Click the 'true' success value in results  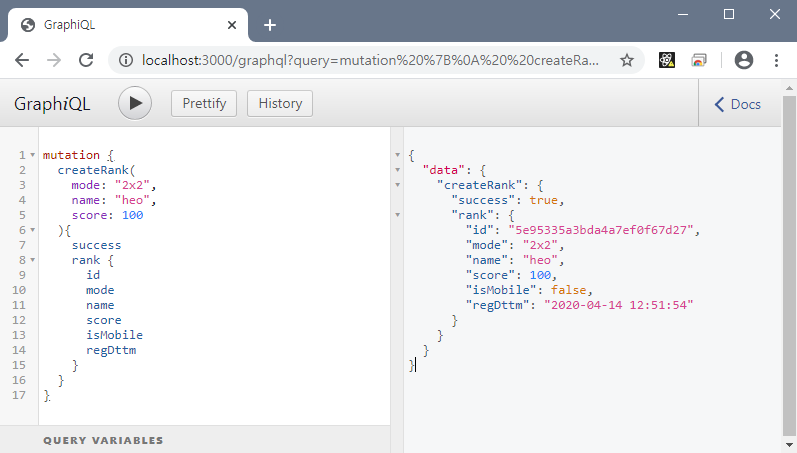[x=543, y=200]
